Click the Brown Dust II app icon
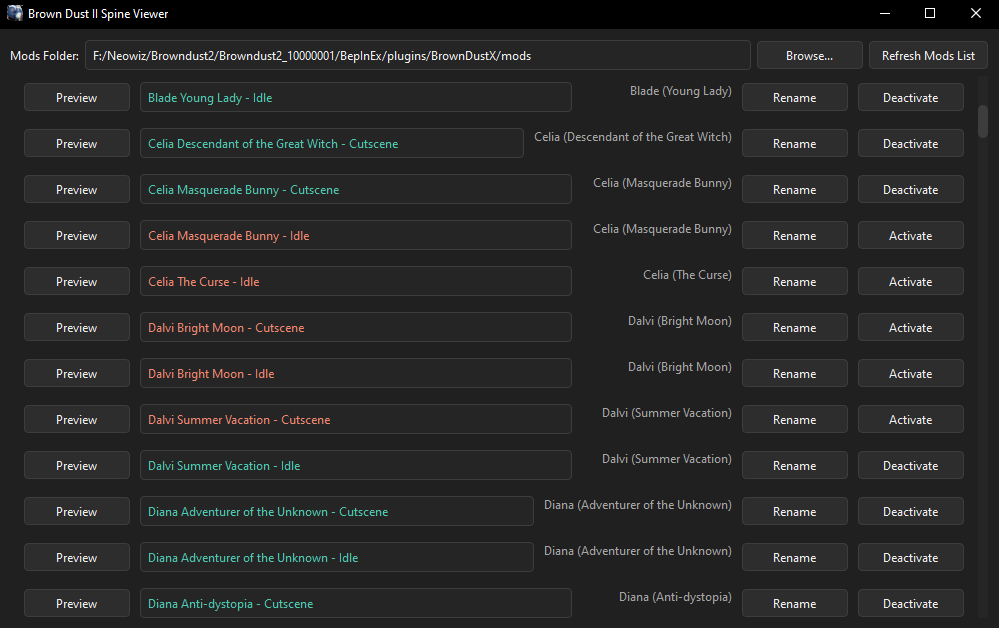 pos(15,14)
